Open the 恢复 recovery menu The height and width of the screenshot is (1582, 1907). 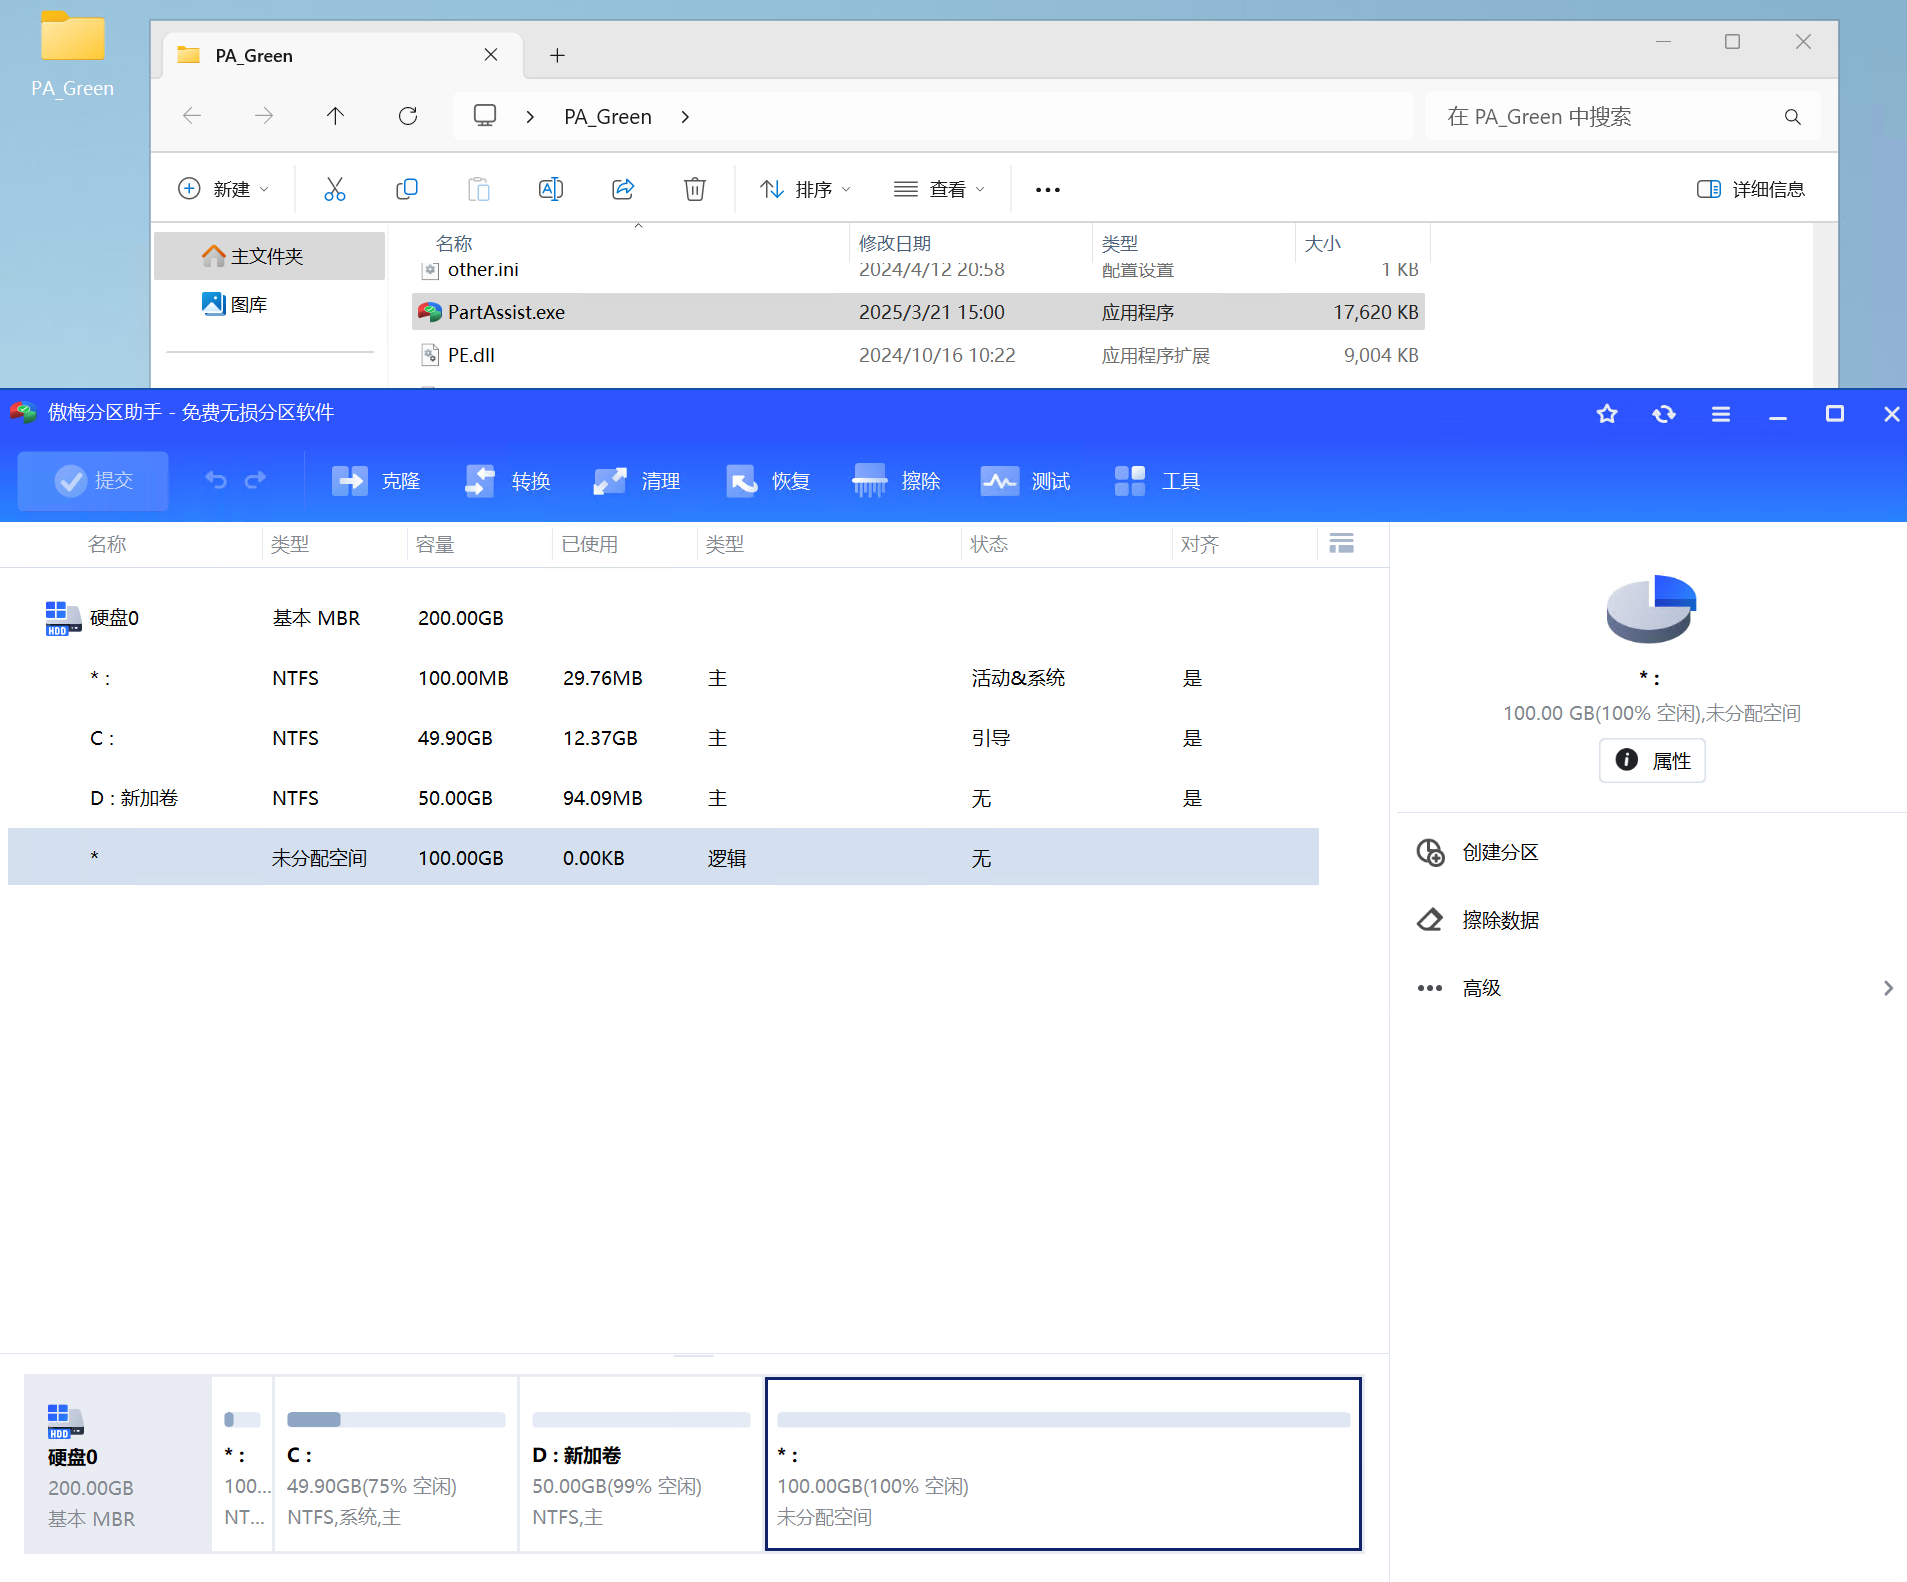click(x=767, y=481)
